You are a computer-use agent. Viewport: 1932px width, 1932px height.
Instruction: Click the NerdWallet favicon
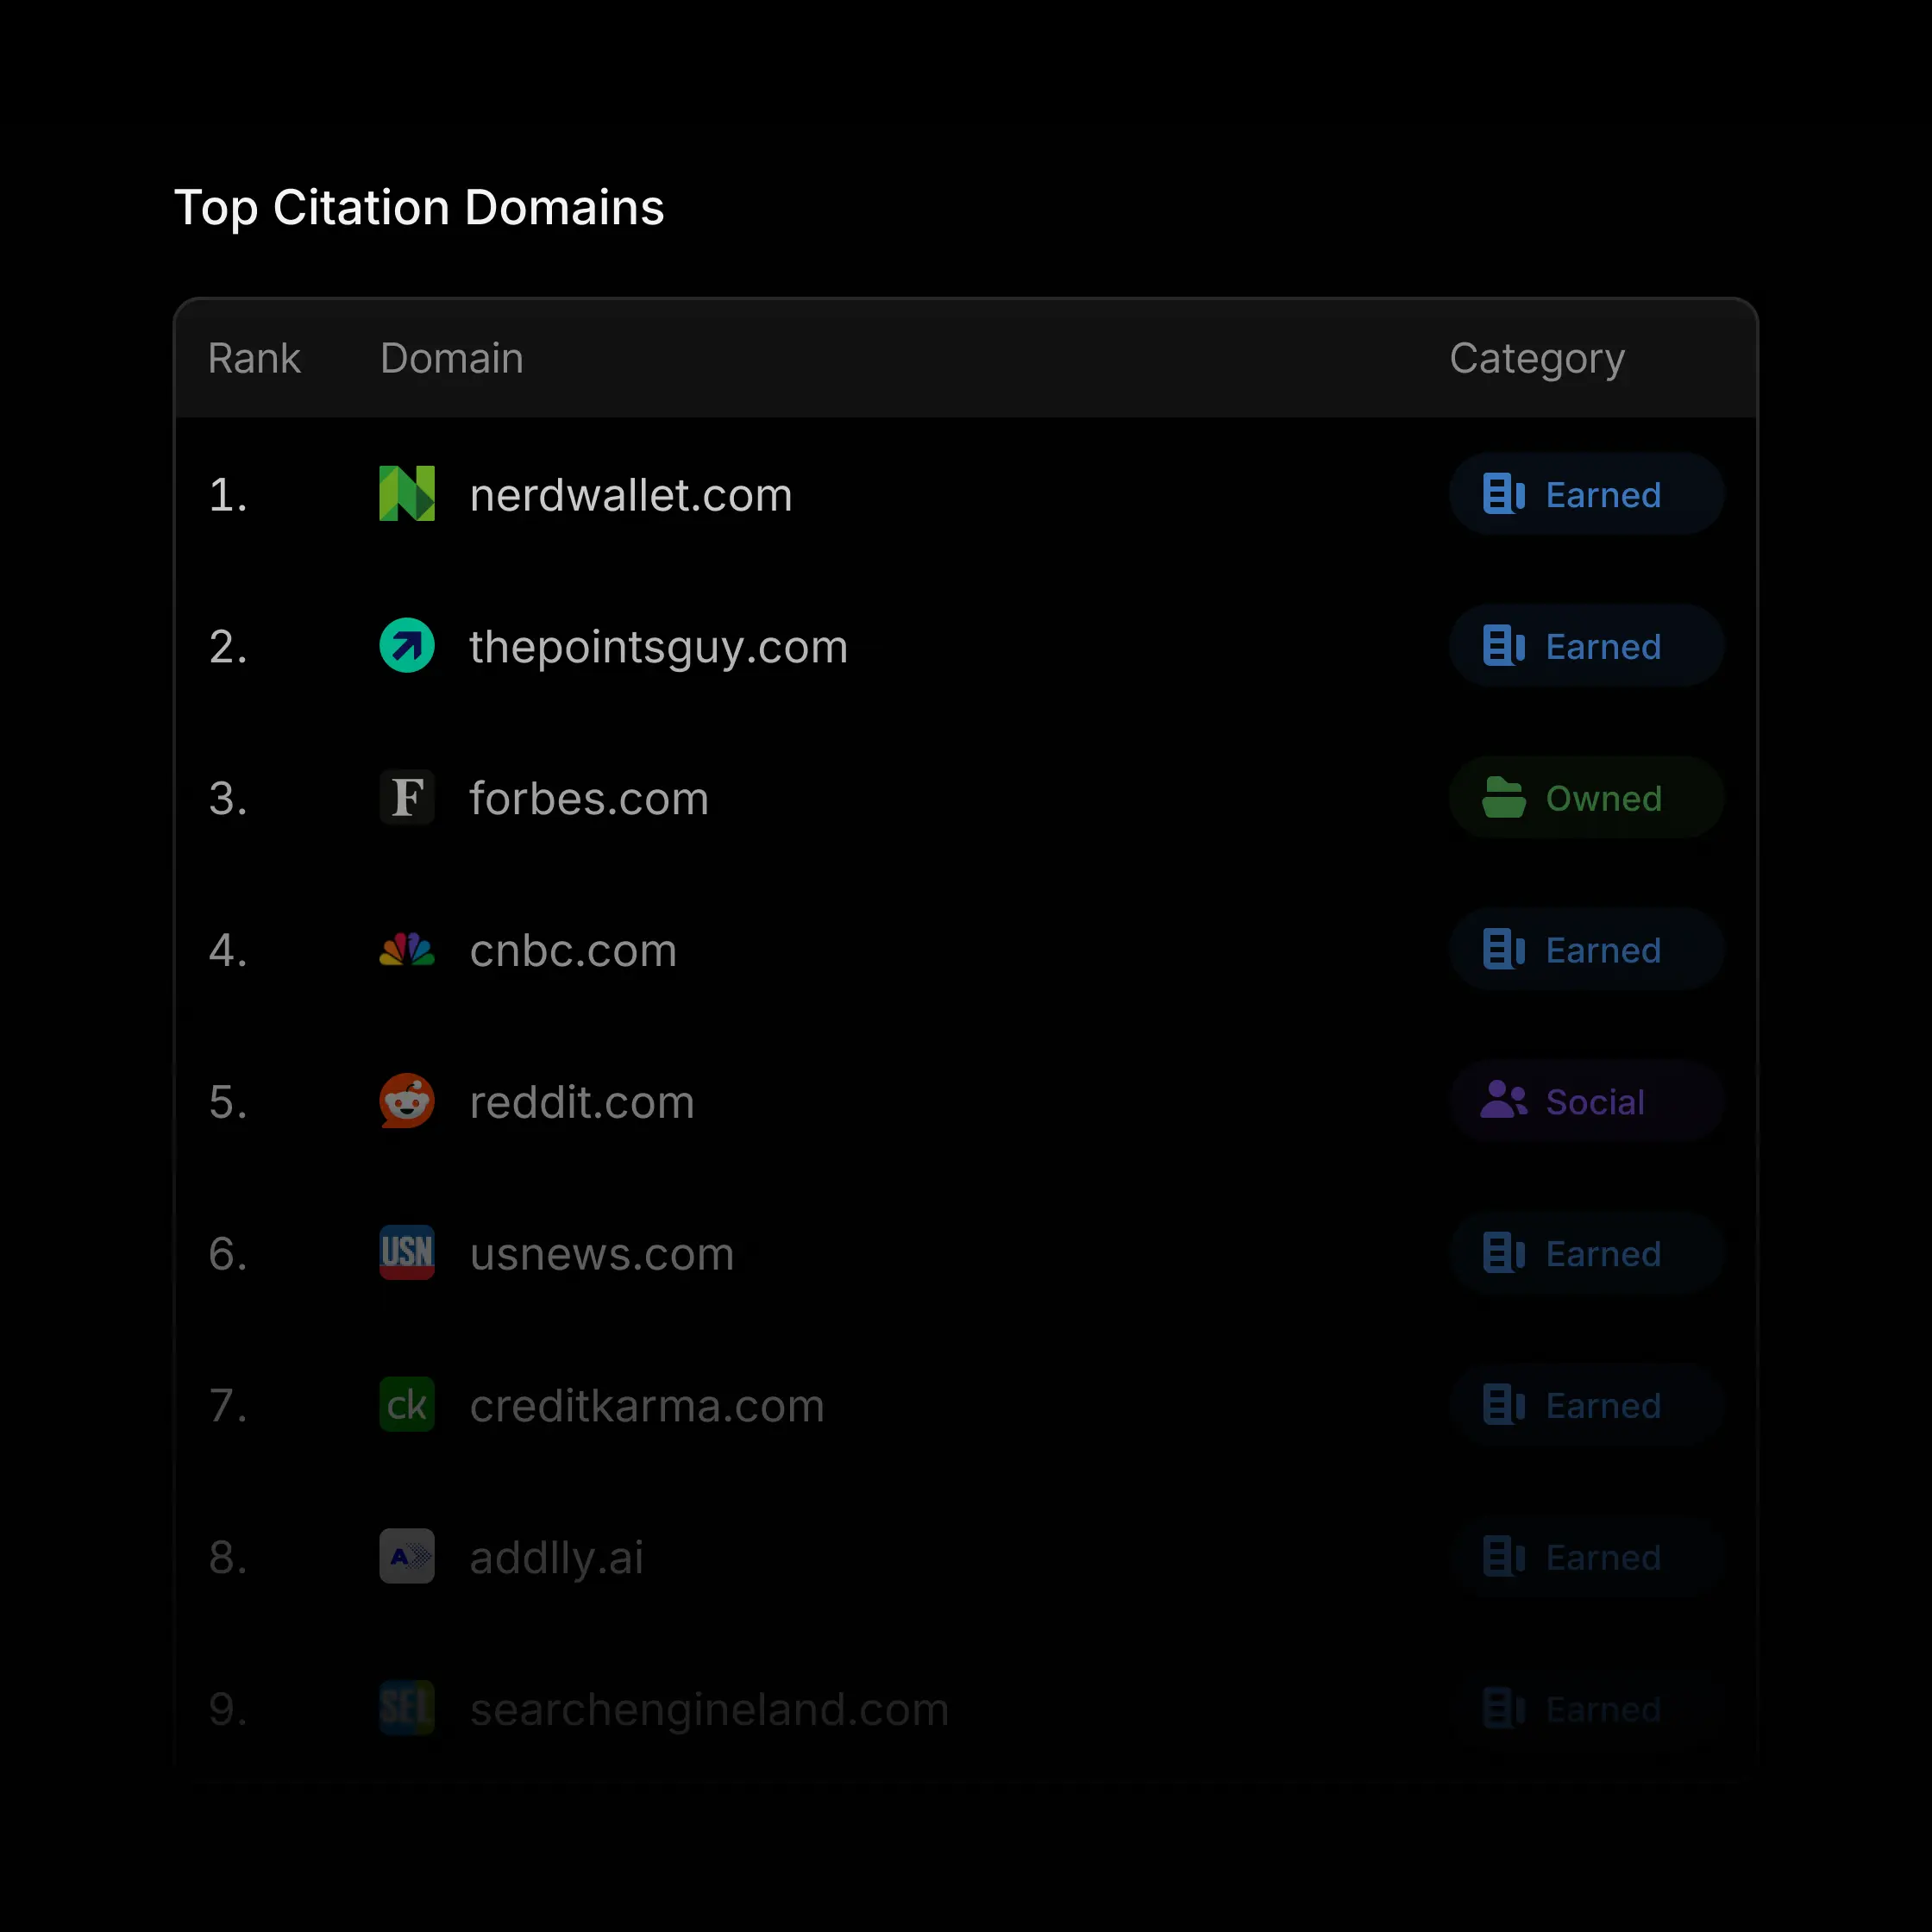click(406, 494)
